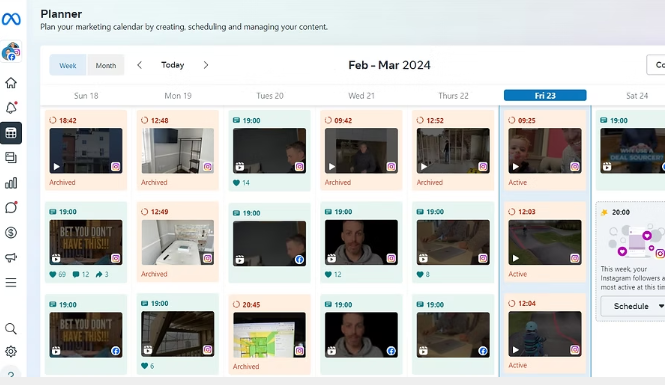
Task: Switch to Week view
Action: [68, 65]
